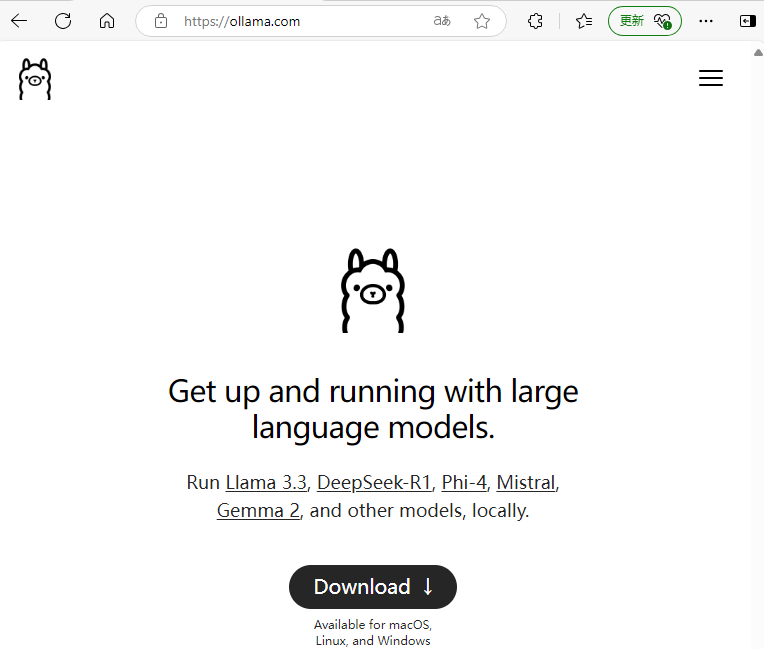764x649 pixels.
Task: Open the translate page icon
Action: point(442,21)
